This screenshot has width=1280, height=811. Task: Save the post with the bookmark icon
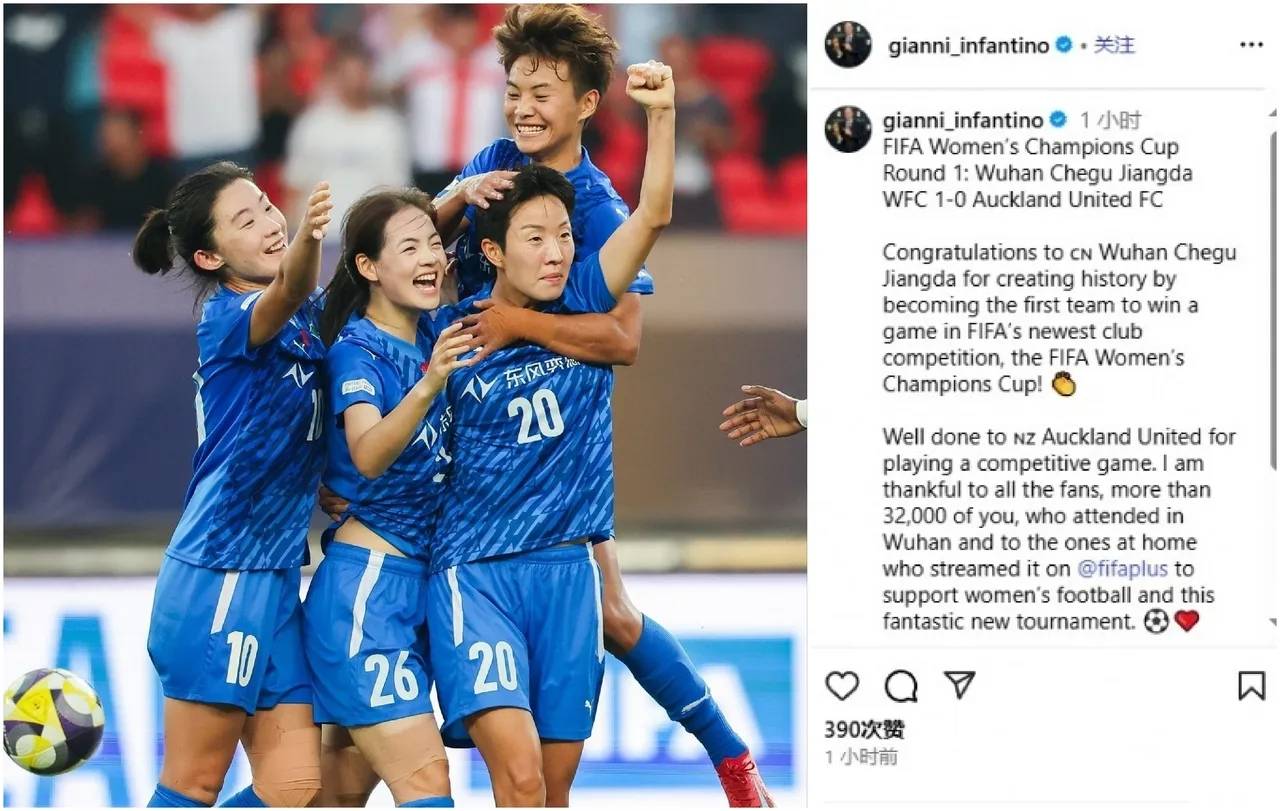(1251, 685)
